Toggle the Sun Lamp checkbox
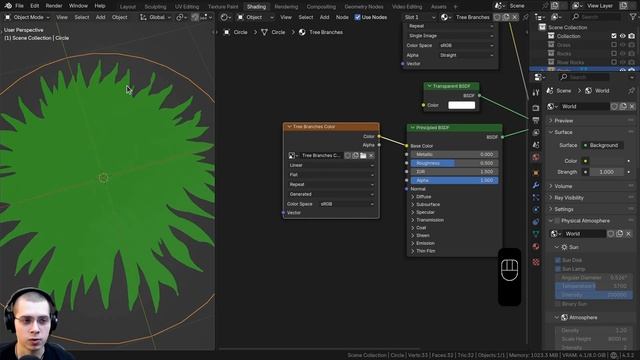 point(558,269)
